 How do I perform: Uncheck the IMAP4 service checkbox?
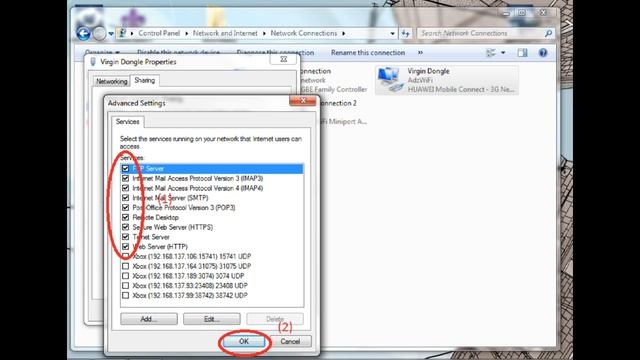click(125, 188)
